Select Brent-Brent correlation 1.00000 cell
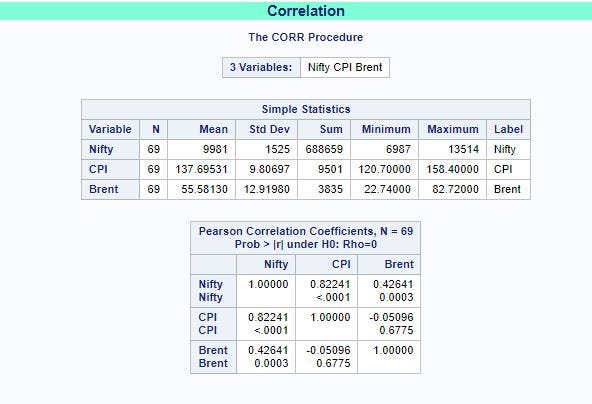Viewport: 592px width, 404px height. click(389, 357)
